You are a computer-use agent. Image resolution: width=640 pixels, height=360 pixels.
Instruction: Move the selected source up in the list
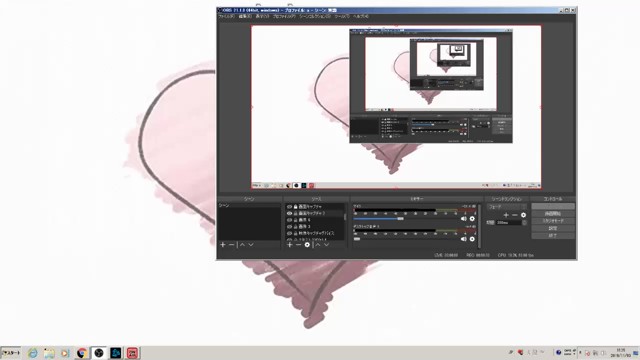point(318,244)
